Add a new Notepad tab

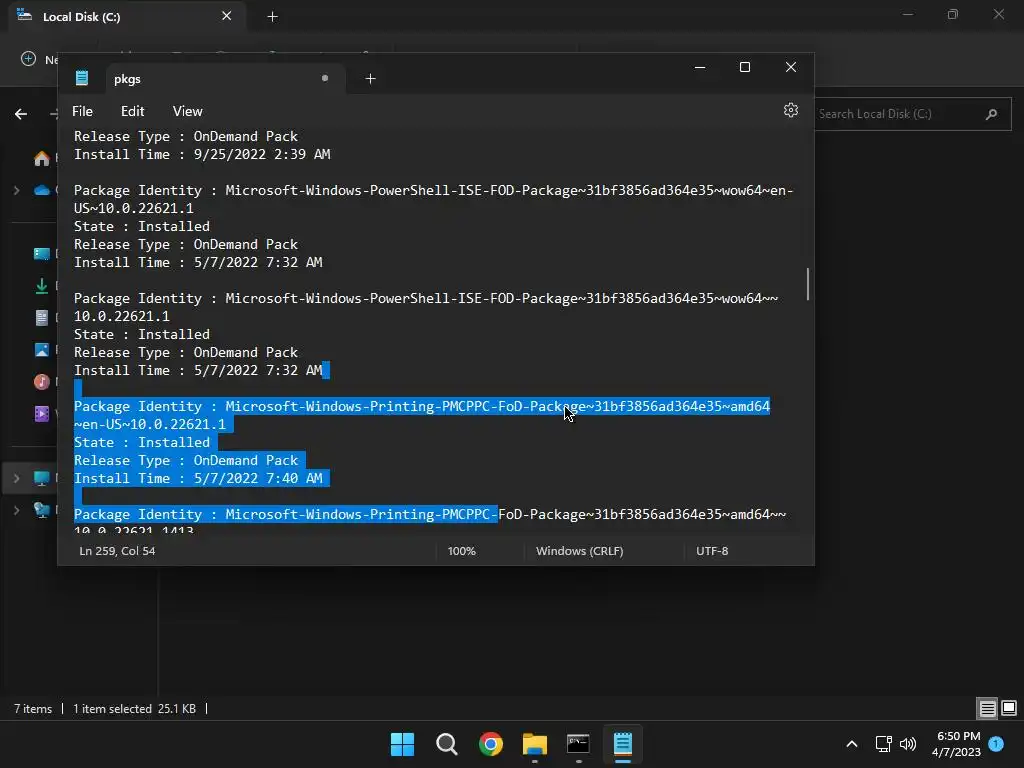[x=370, y=79]
